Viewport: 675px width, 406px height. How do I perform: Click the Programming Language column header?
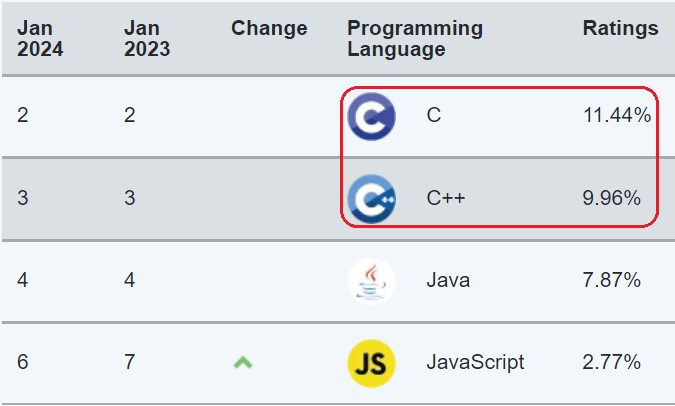coord(414,39)
